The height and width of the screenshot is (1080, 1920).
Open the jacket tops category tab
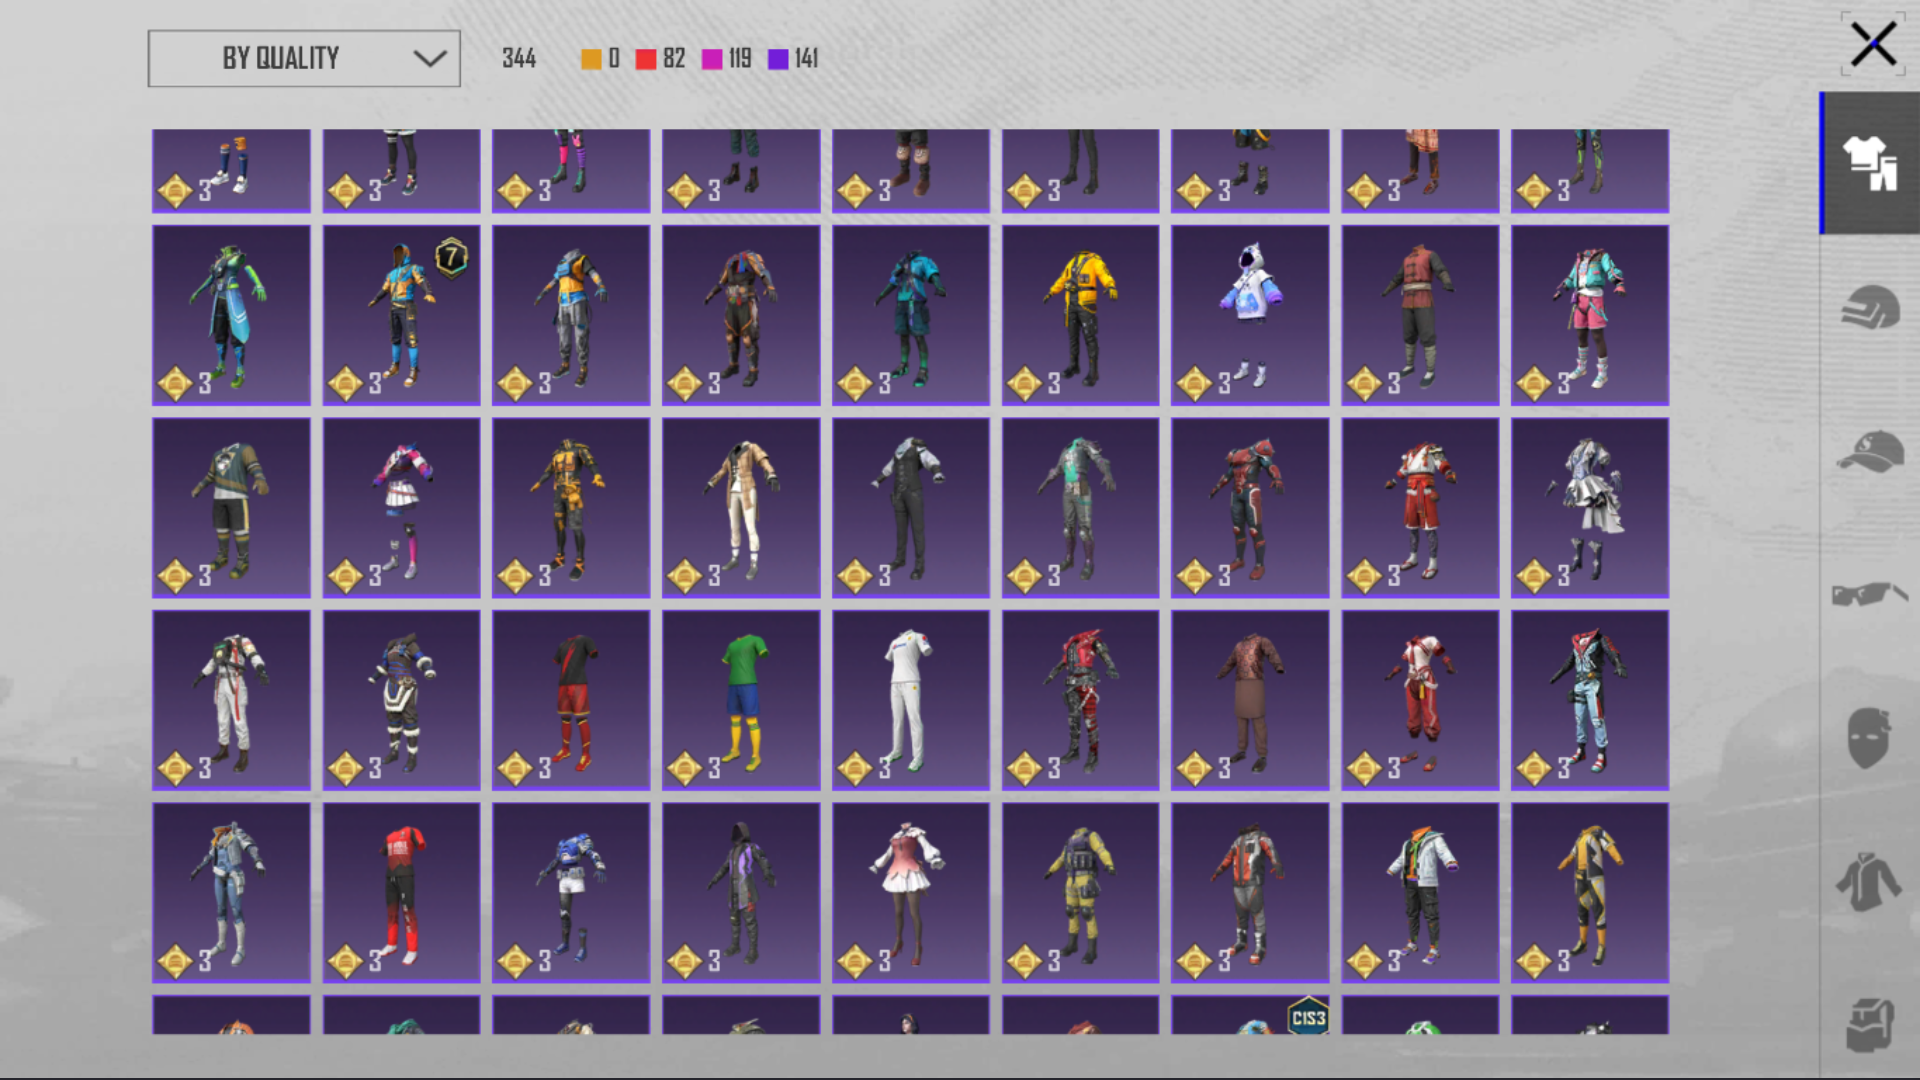coord(1870,883)
